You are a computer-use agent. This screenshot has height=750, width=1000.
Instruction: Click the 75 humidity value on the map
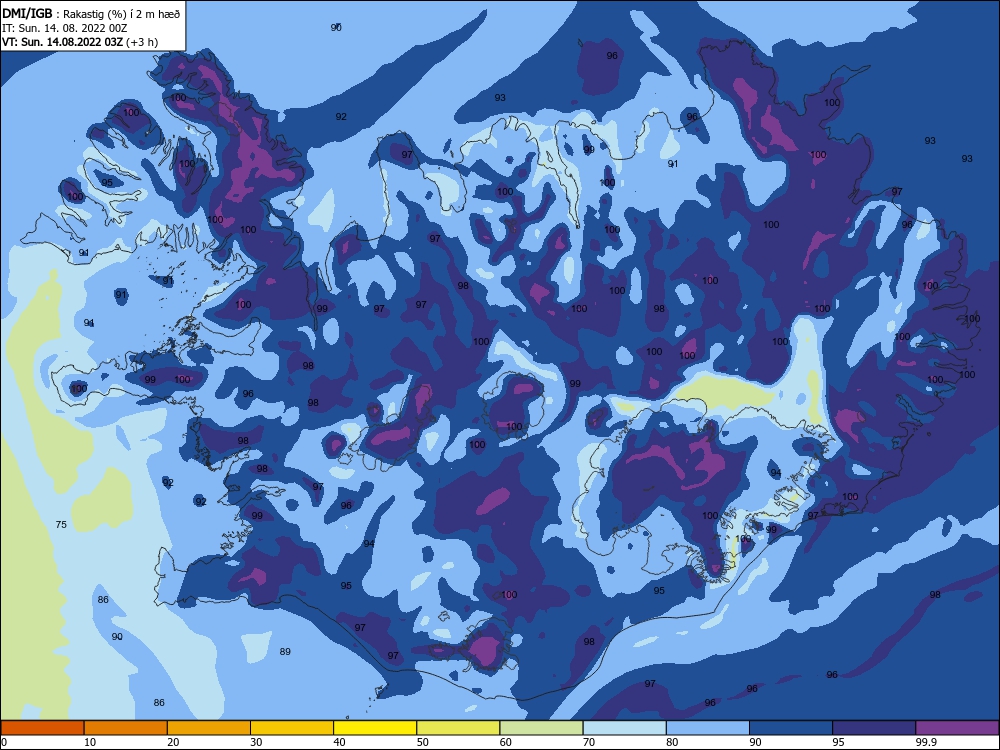click(61, 524)
